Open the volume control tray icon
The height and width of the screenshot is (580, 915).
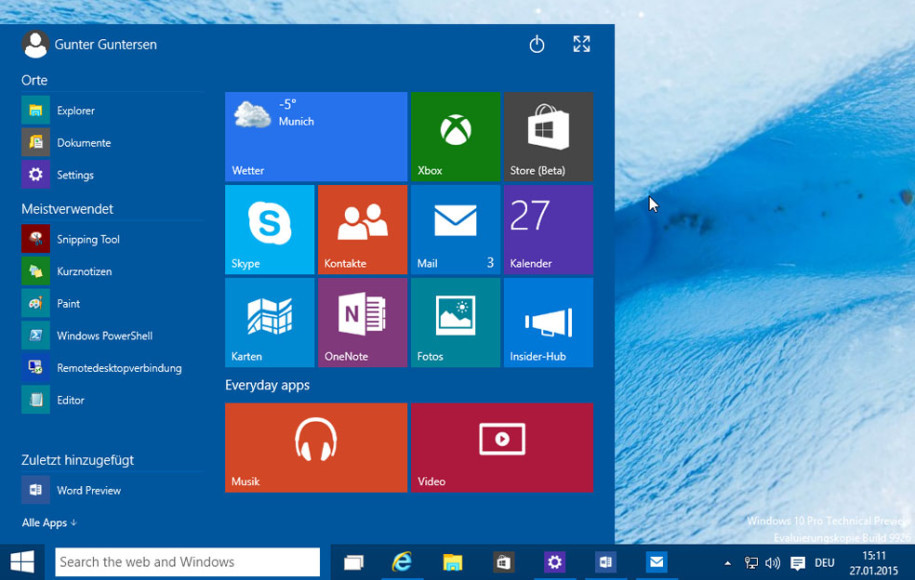(773, 563)
